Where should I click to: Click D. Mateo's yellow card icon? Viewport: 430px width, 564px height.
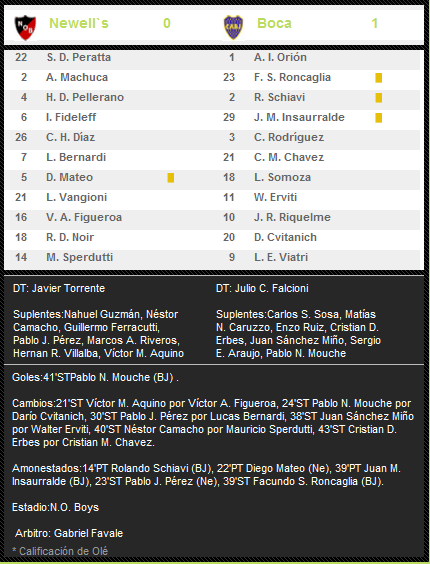click(x=171, y=178)
